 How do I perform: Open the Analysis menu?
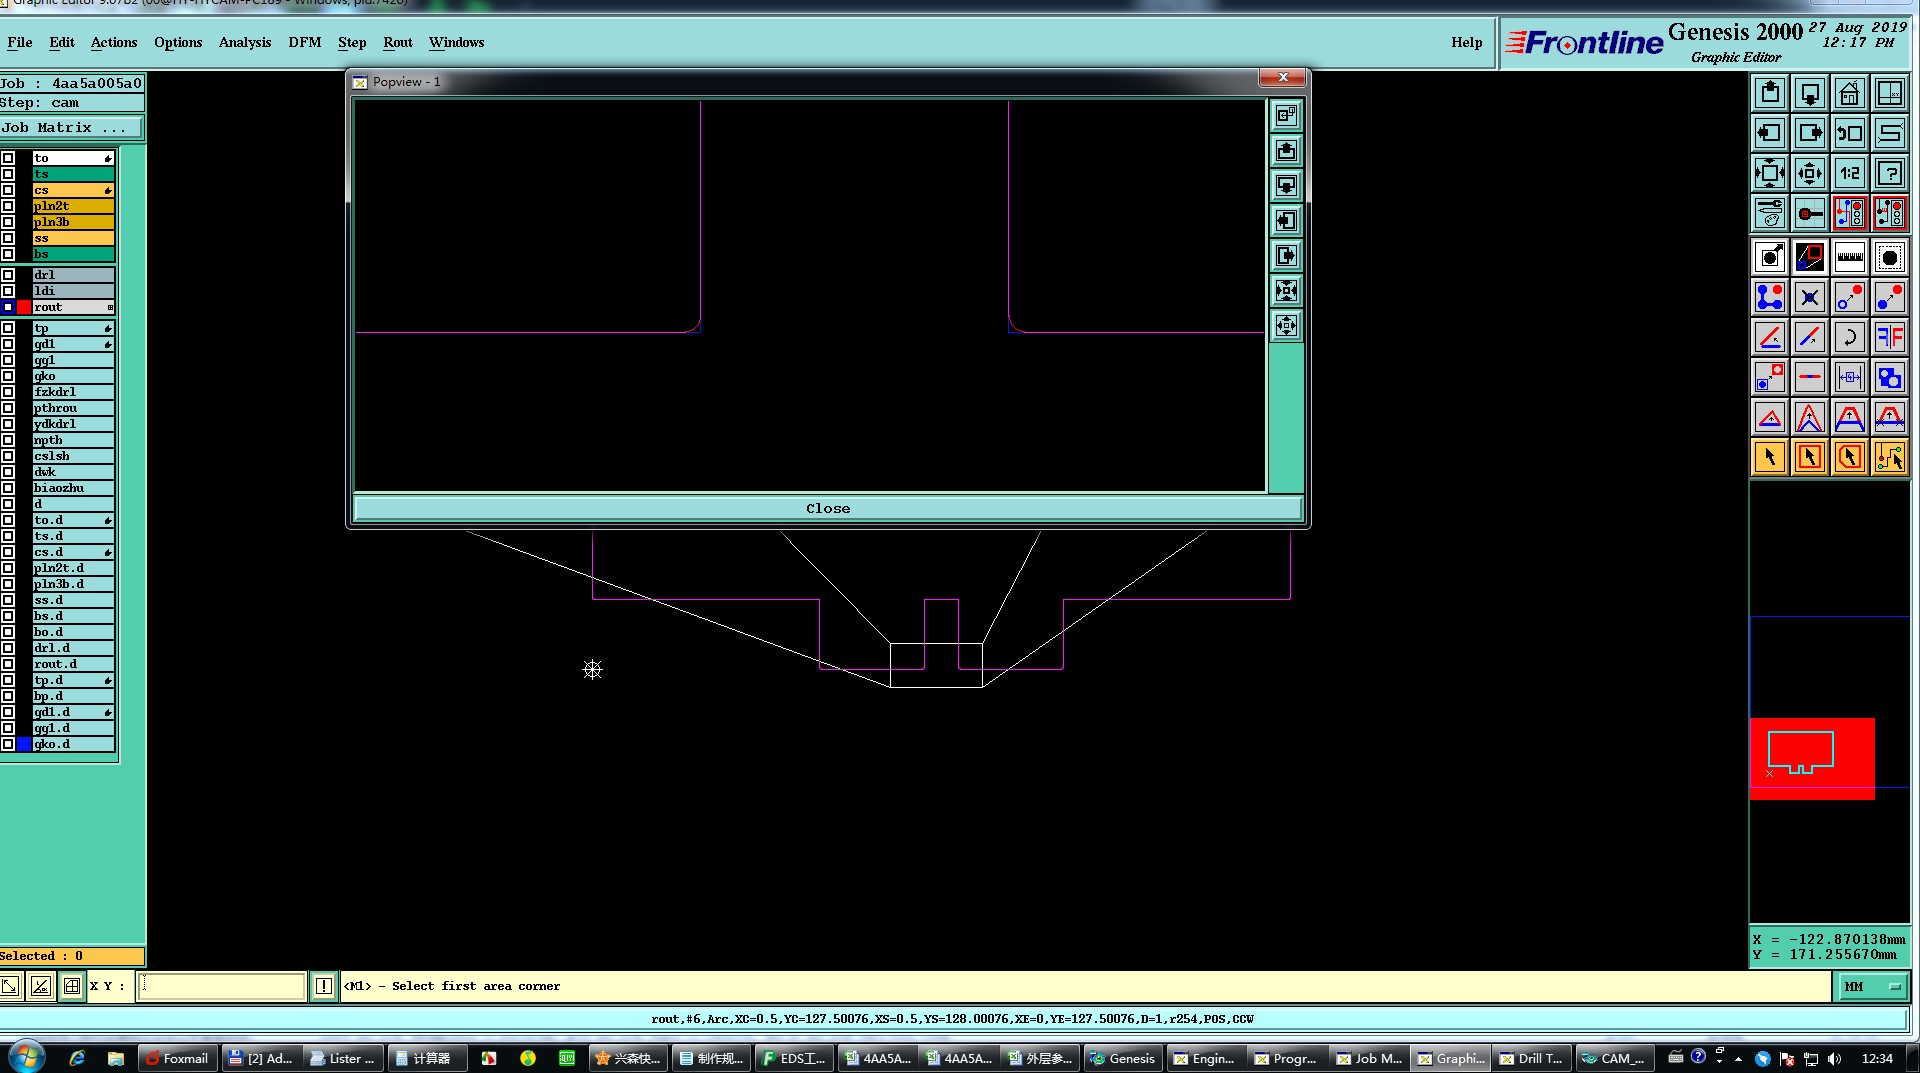pos(245,42)
